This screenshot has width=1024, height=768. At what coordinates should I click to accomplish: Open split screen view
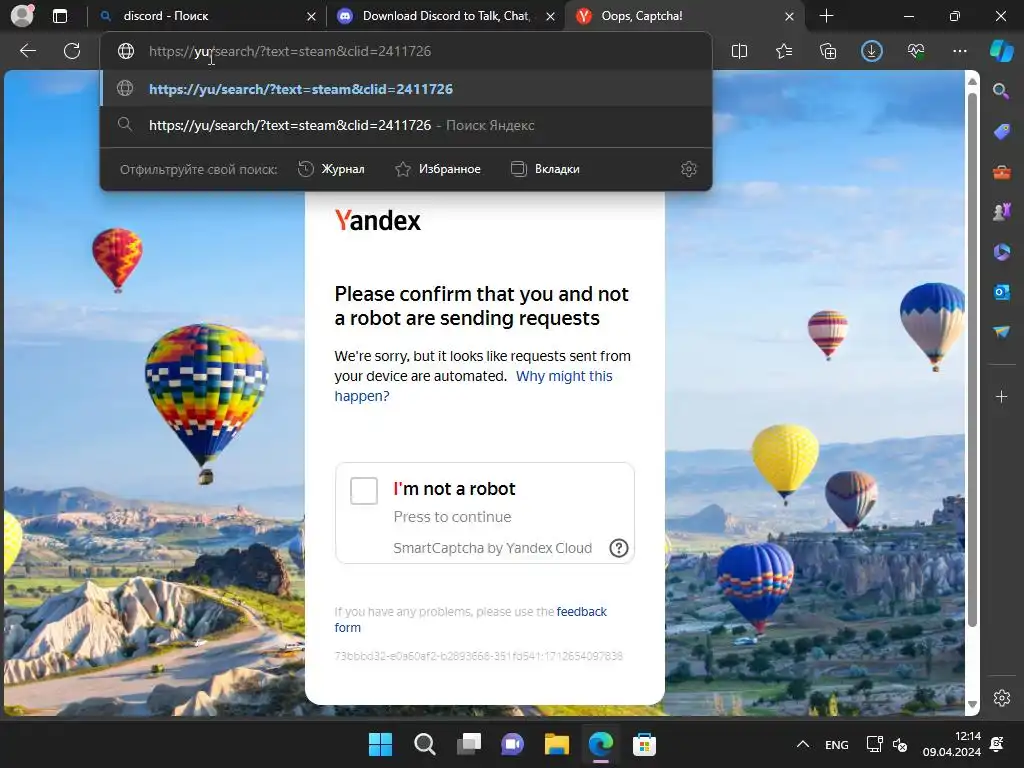click(x=739, y=51)
